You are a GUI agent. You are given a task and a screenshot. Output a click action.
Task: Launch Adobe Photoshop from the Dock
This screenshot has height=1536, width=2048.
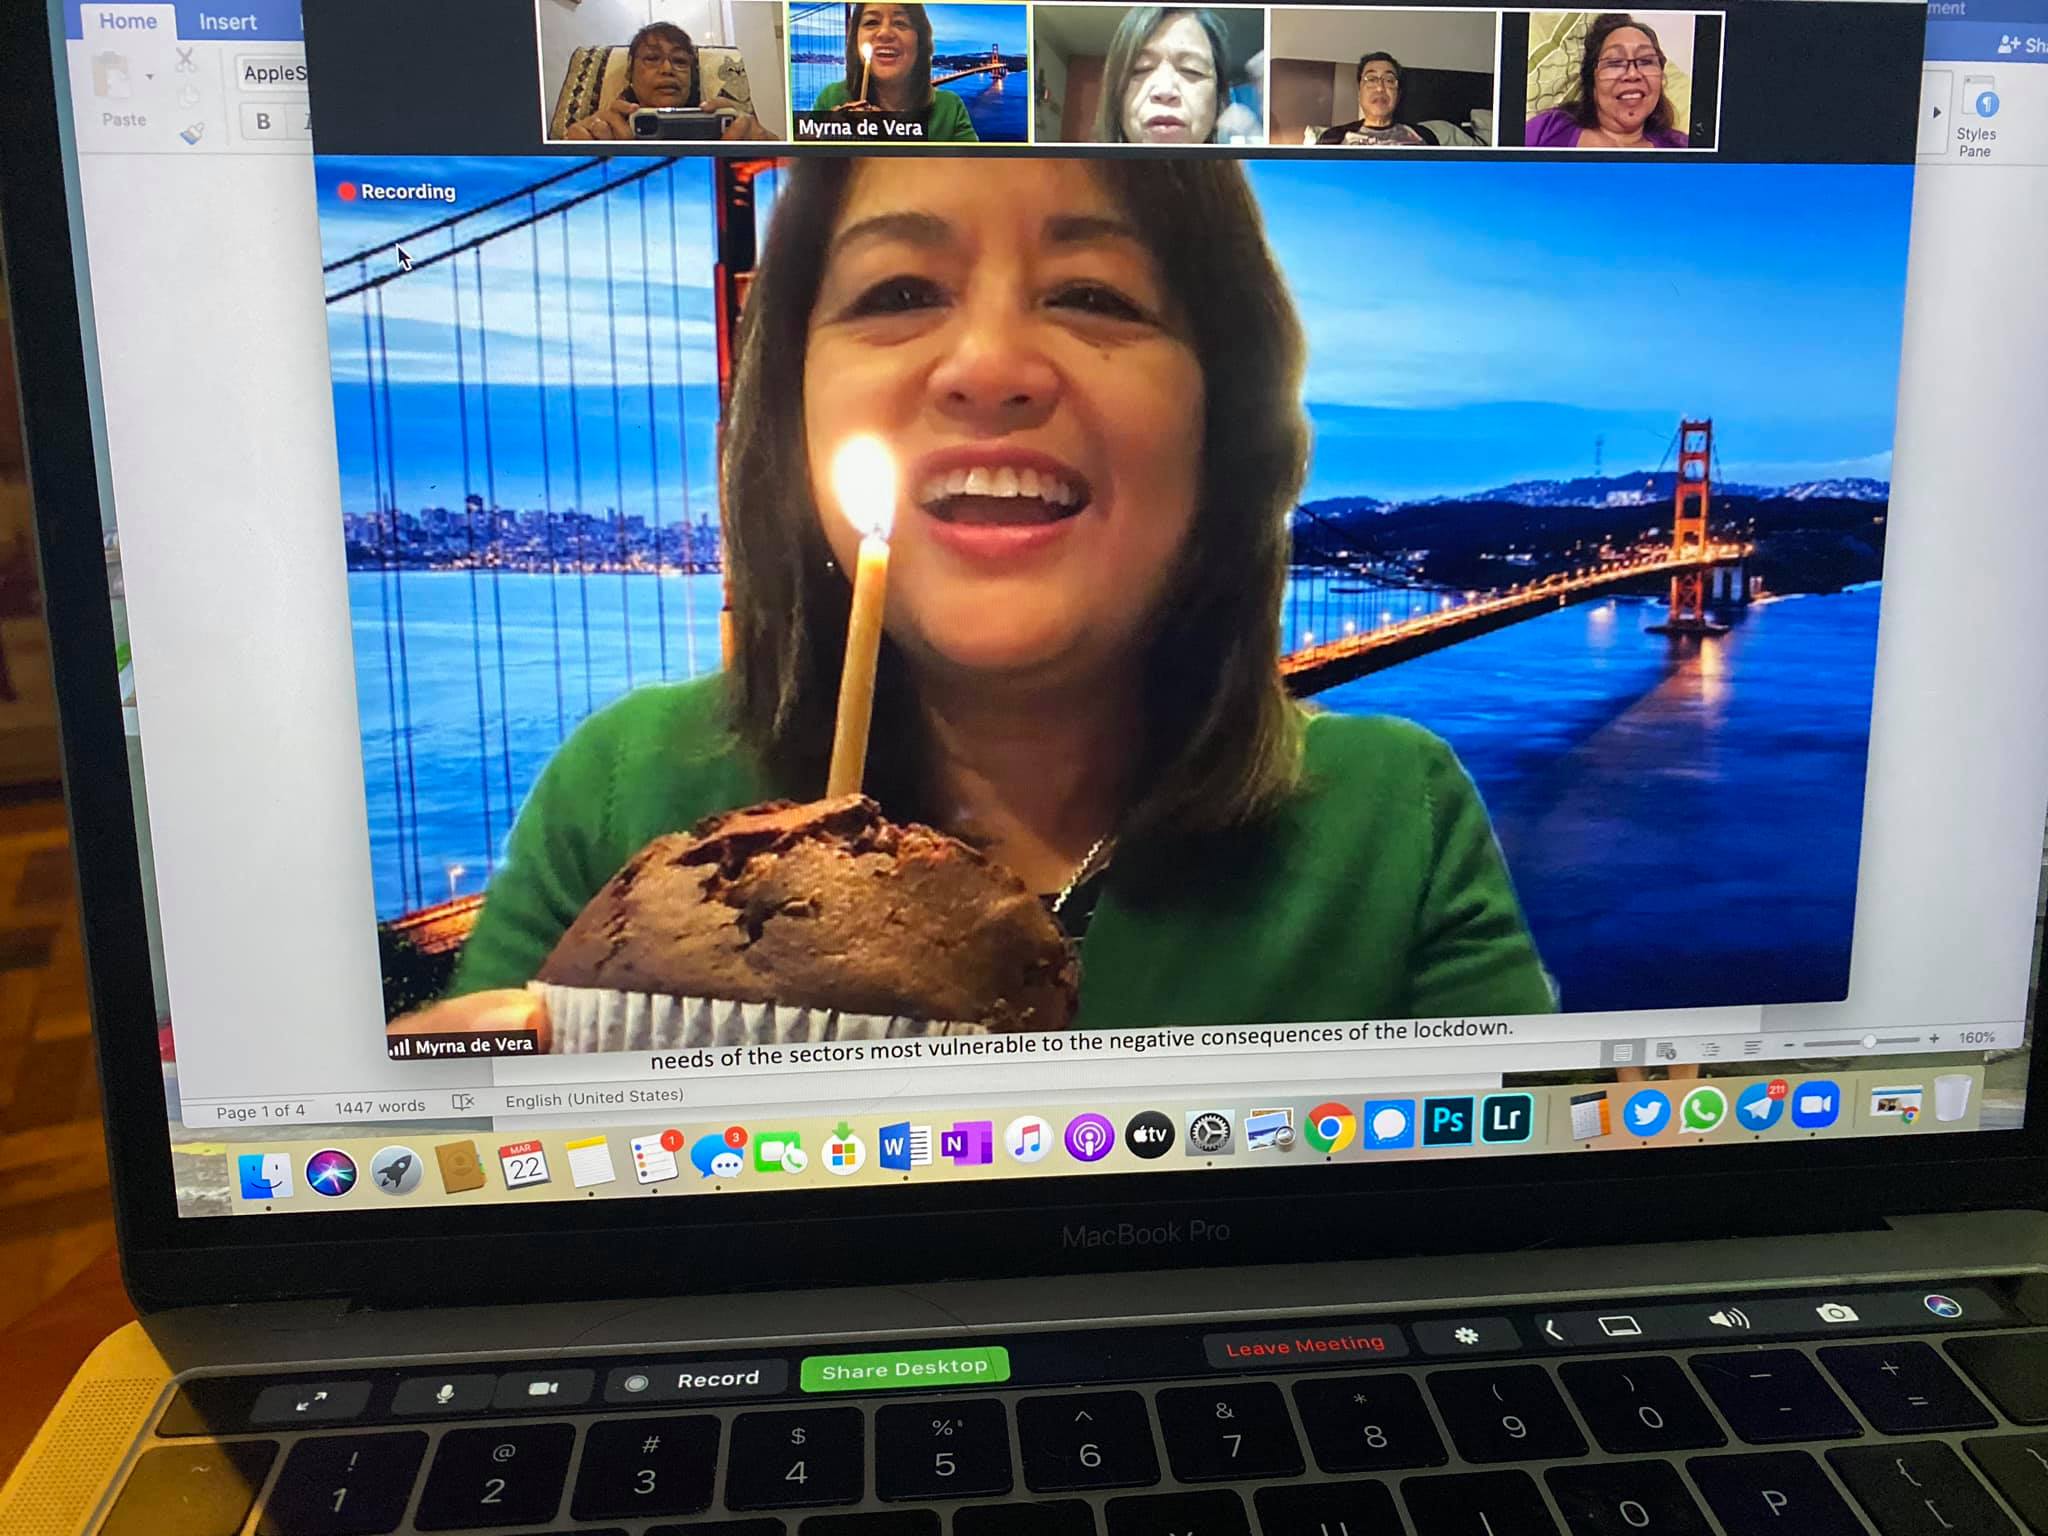(1448, 1120)
